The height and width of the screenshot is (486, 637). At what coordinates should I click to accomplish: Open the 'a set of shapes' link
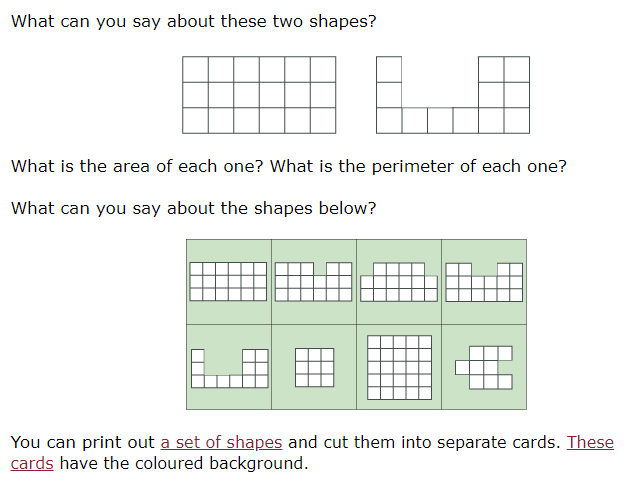click(x=221, y=442)
